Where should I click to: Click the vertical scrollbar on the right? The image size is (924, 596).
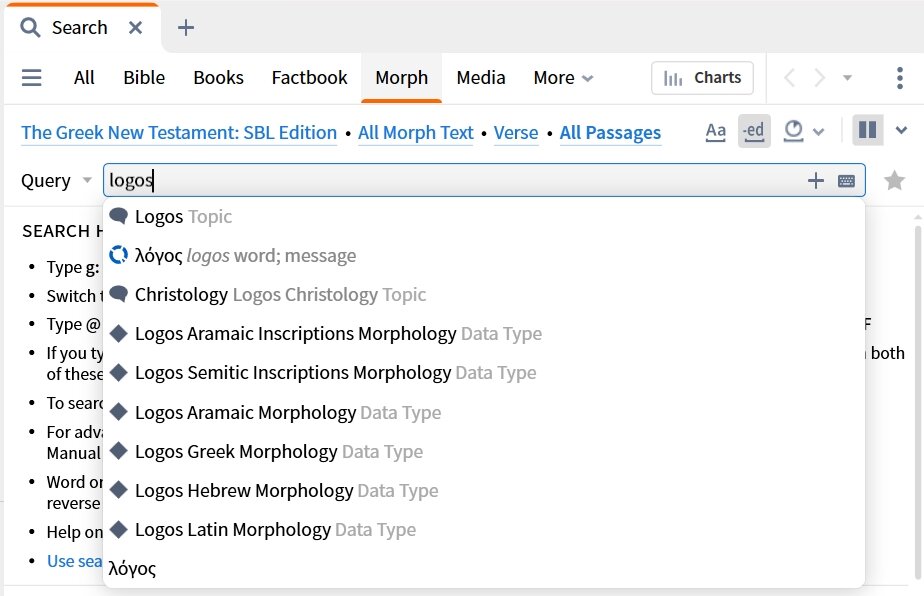(918, 401)
